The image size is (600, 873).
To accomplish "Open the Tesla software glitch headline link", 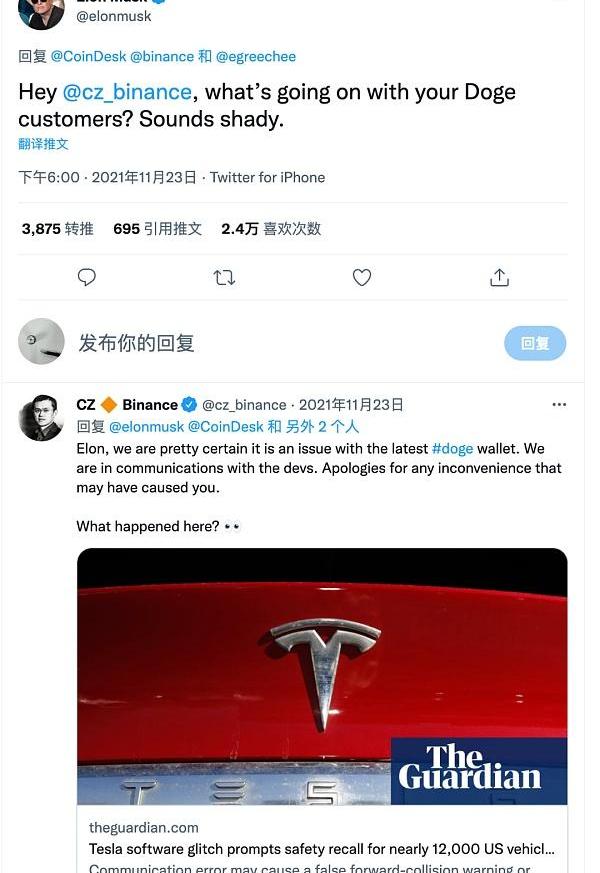I will [322, 849].
